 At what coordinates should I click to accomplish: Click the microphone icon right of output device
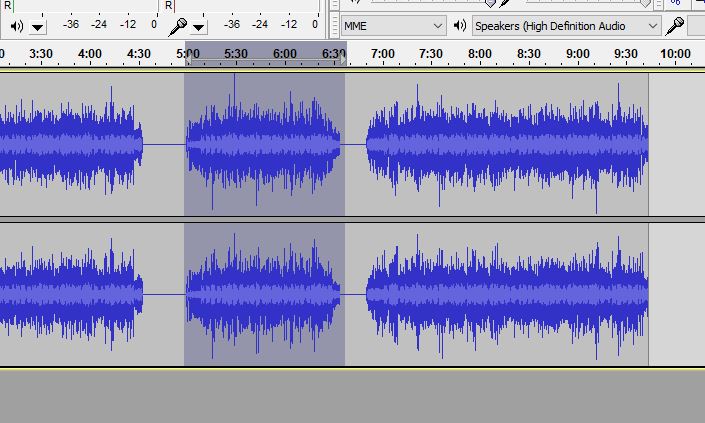click(x=676, y=25)
